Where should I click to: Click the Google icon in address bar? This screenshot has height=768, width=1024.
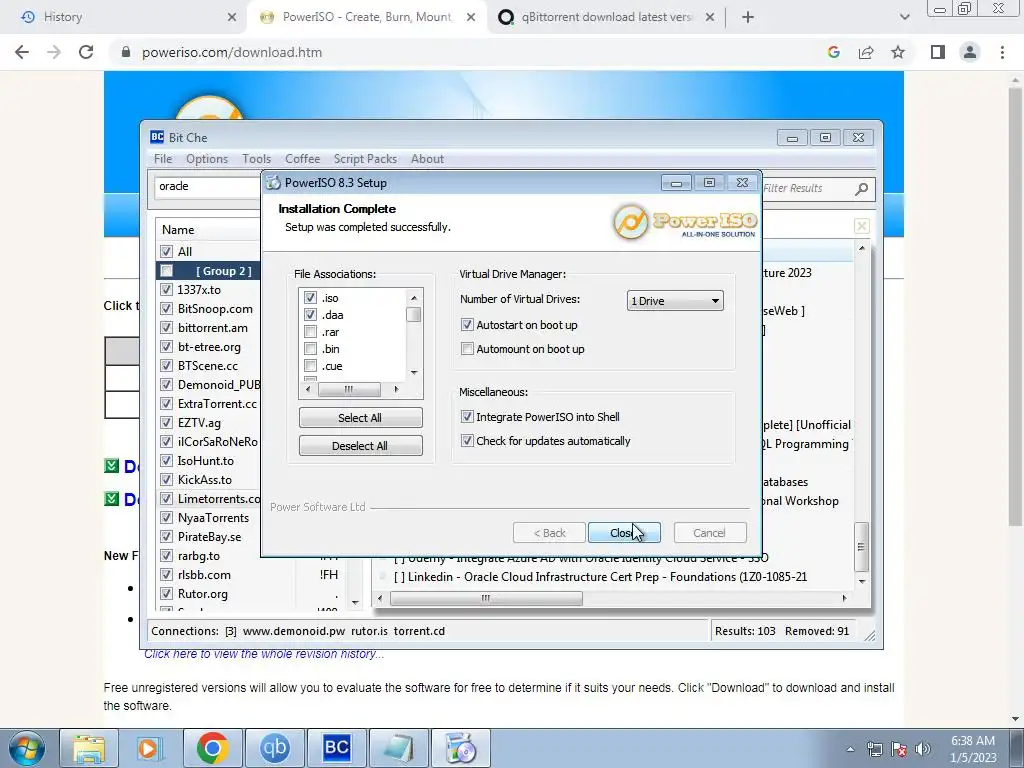(x=833, y=52)
